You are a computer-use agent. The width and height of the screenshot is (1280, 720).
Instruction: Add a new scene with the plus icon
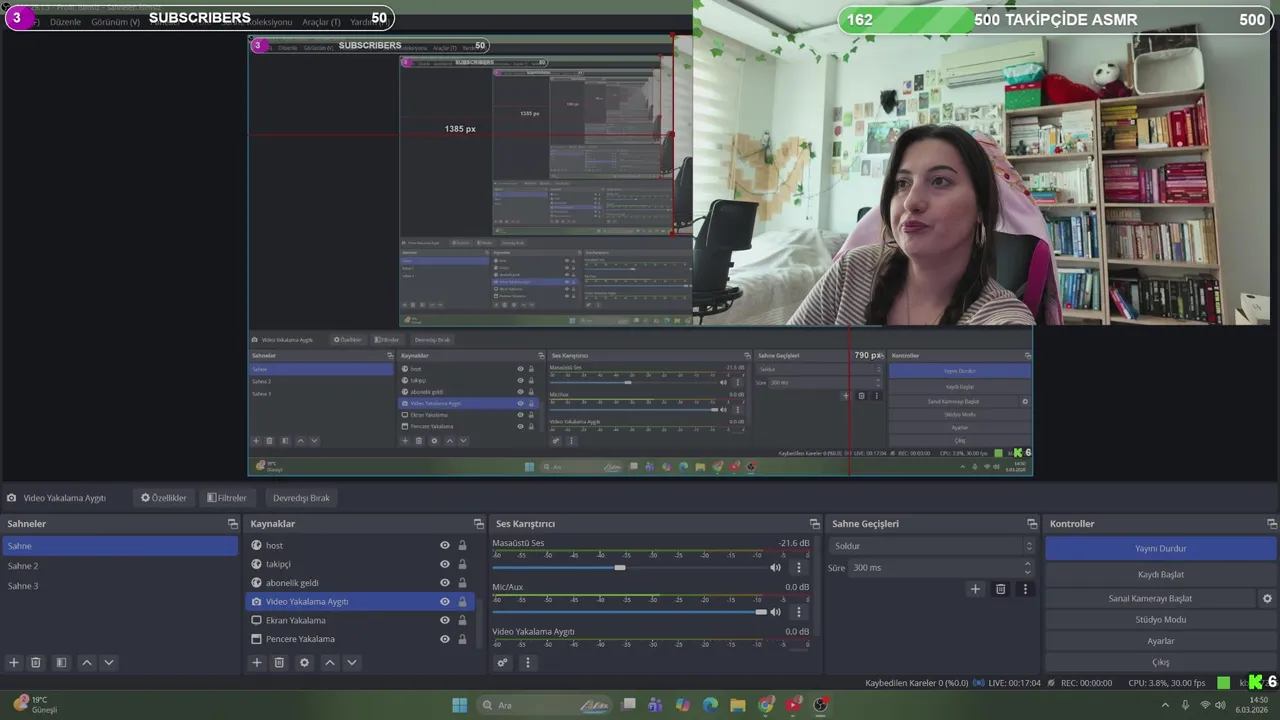point(14,662)
